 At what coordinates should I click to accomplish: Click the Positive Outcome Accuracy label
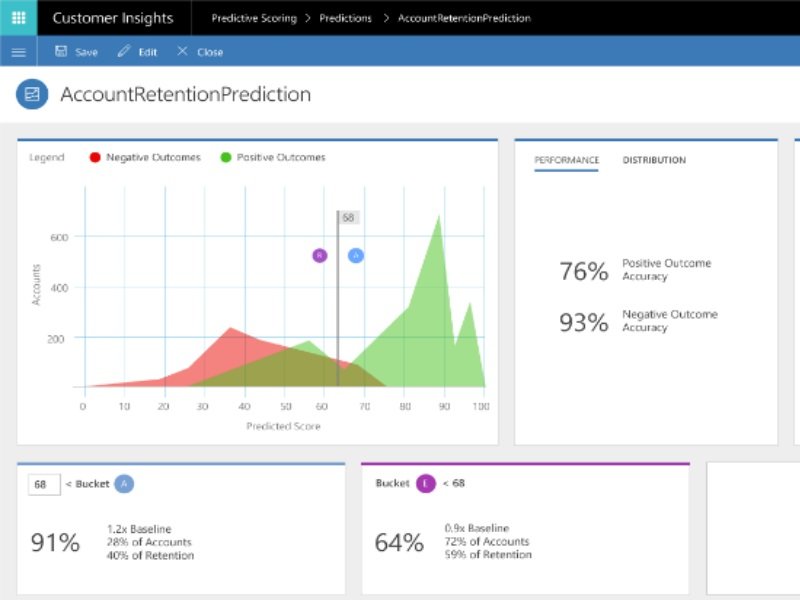(x=666, y=269)
